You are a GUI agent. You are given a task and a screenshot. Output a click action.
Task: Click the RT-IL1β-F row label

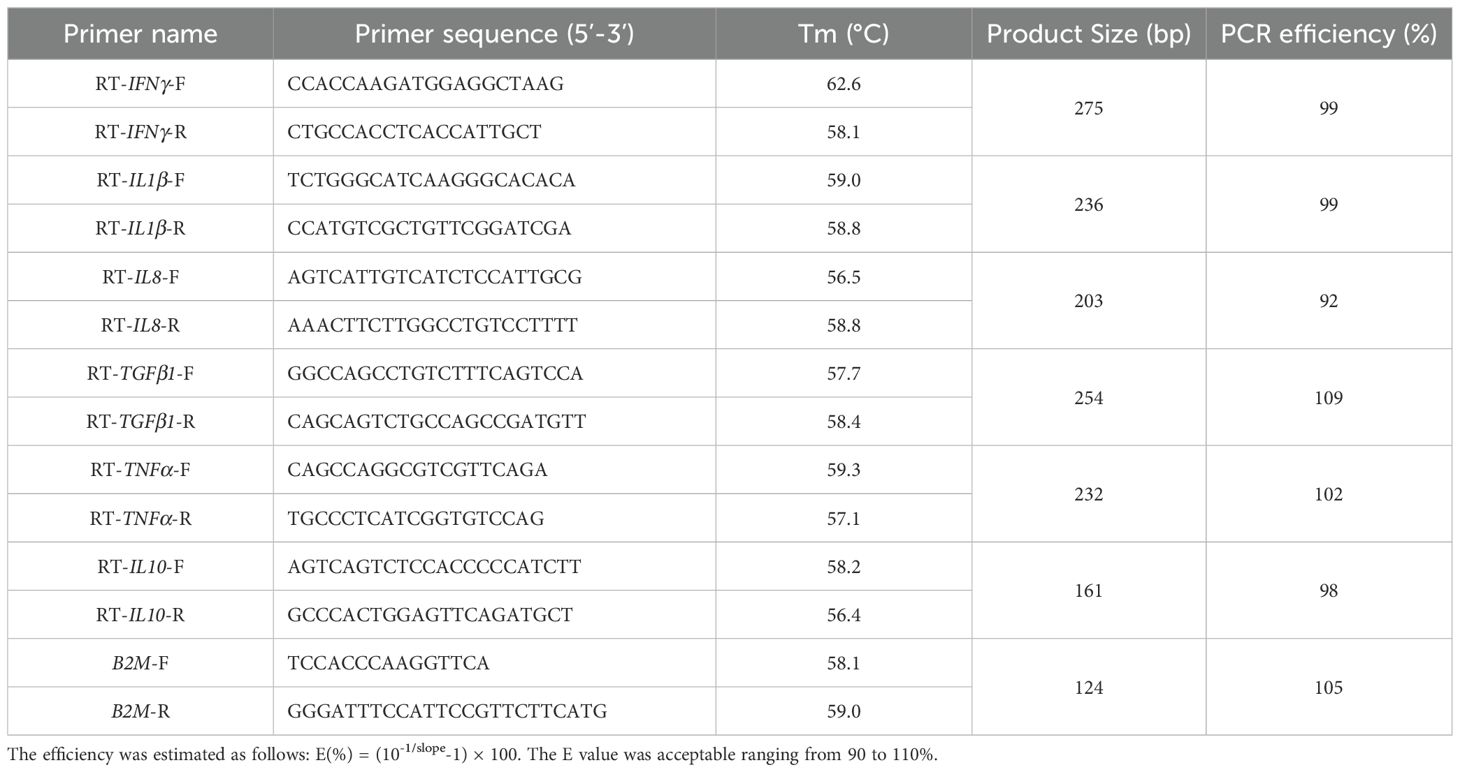[x=140, y=181]
